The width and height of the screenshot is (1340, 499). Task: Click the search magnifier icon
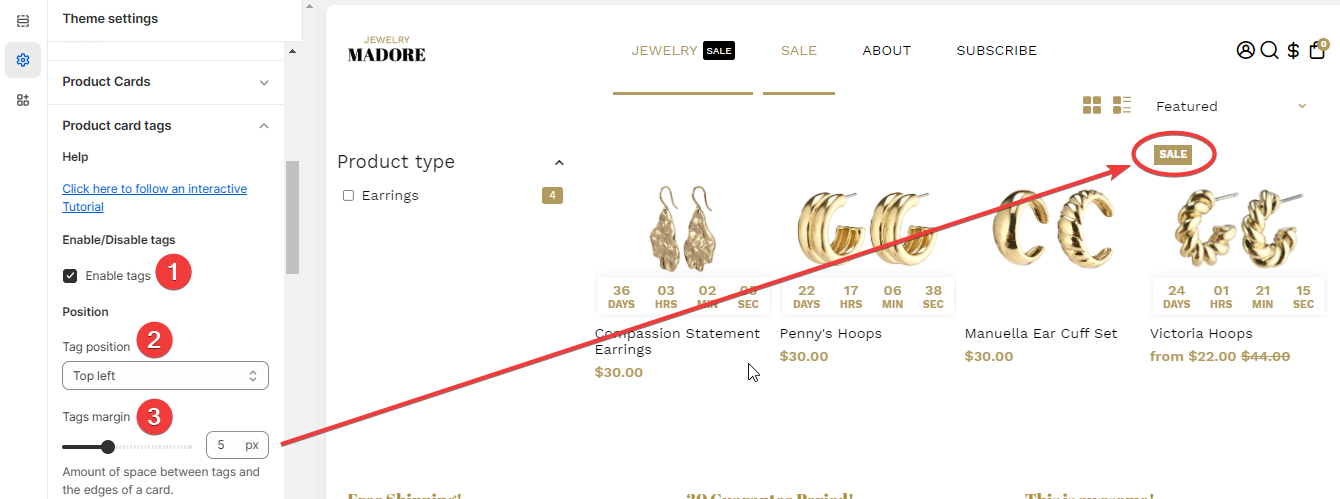(x=1269, y=50)
